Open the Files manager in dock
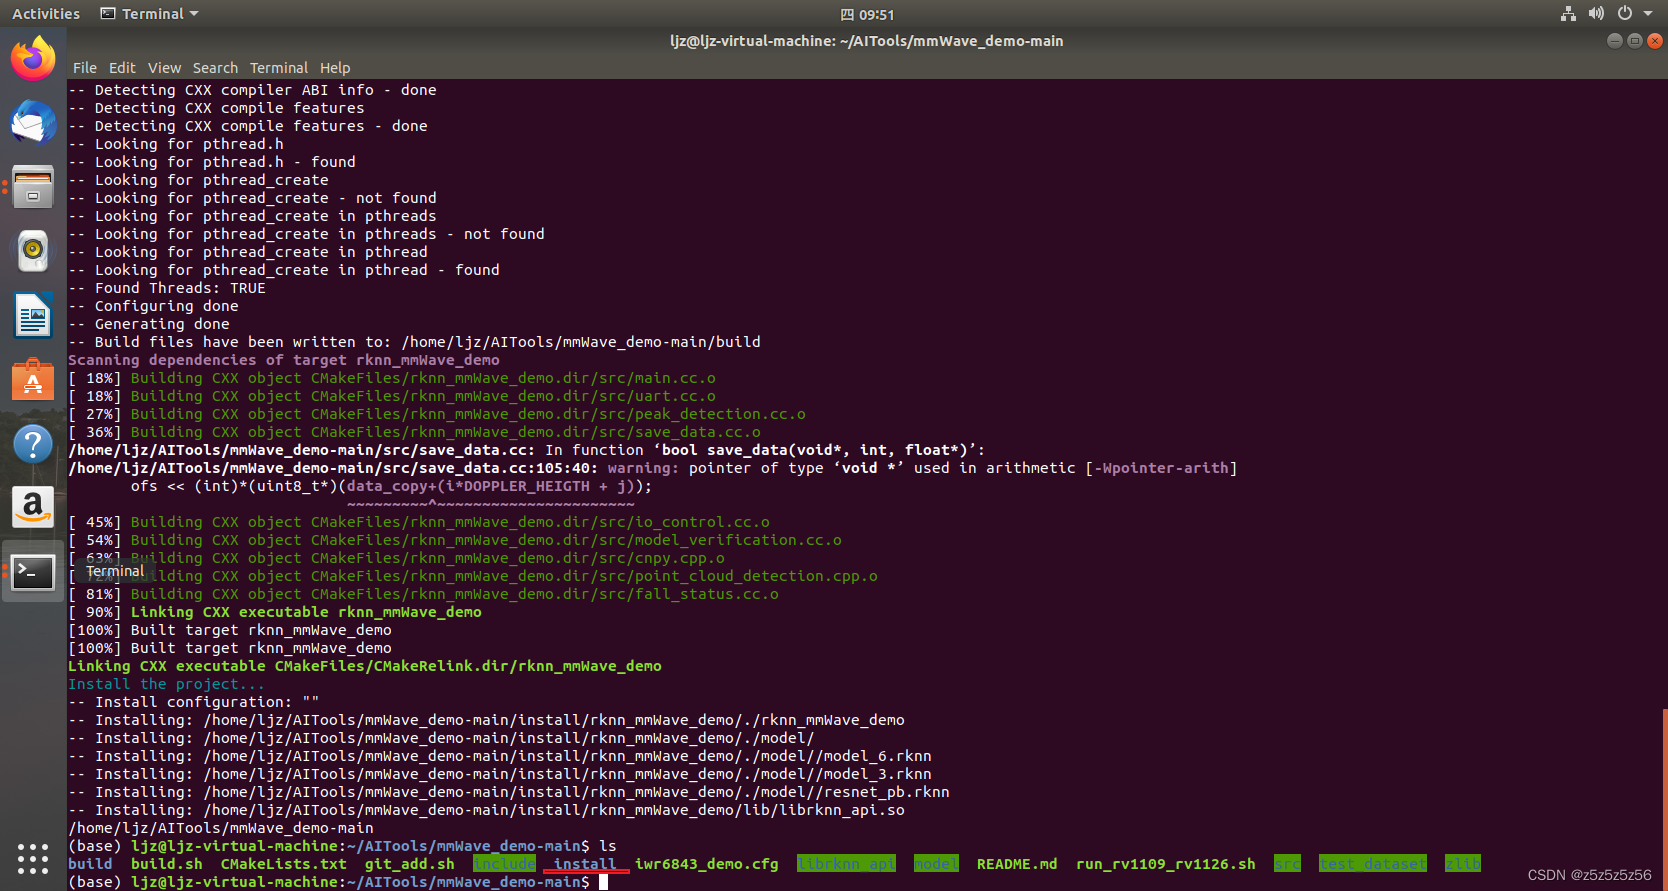The width and height of the screenshot is (1668, 891). (x=33, y=187)
